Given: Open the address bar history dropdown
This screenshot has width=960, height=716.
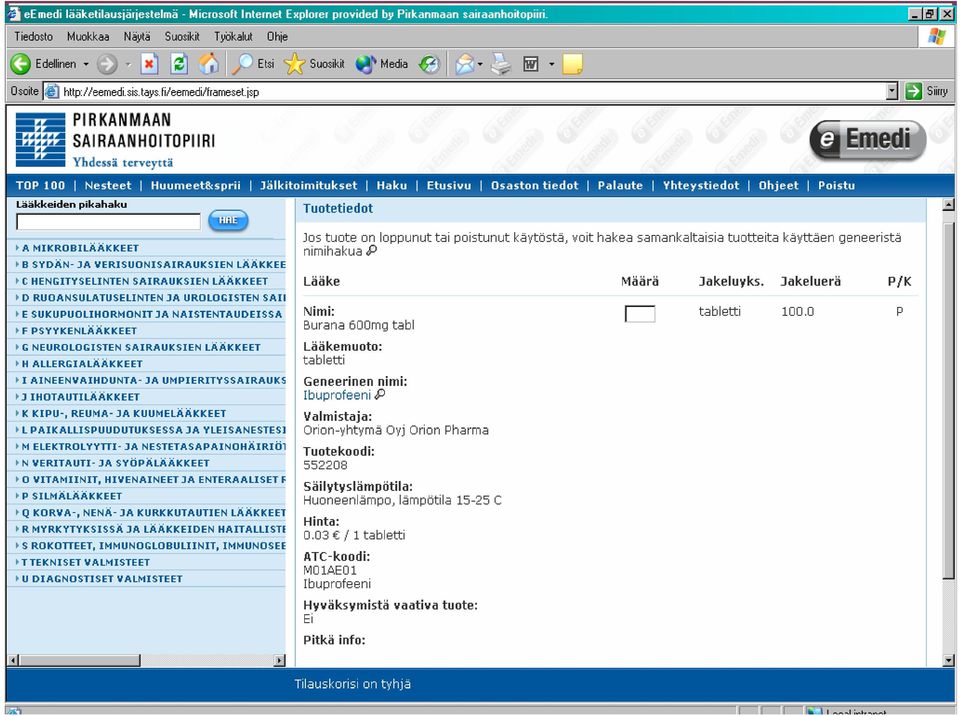Looking at the screenshot, I should [892, 91].
